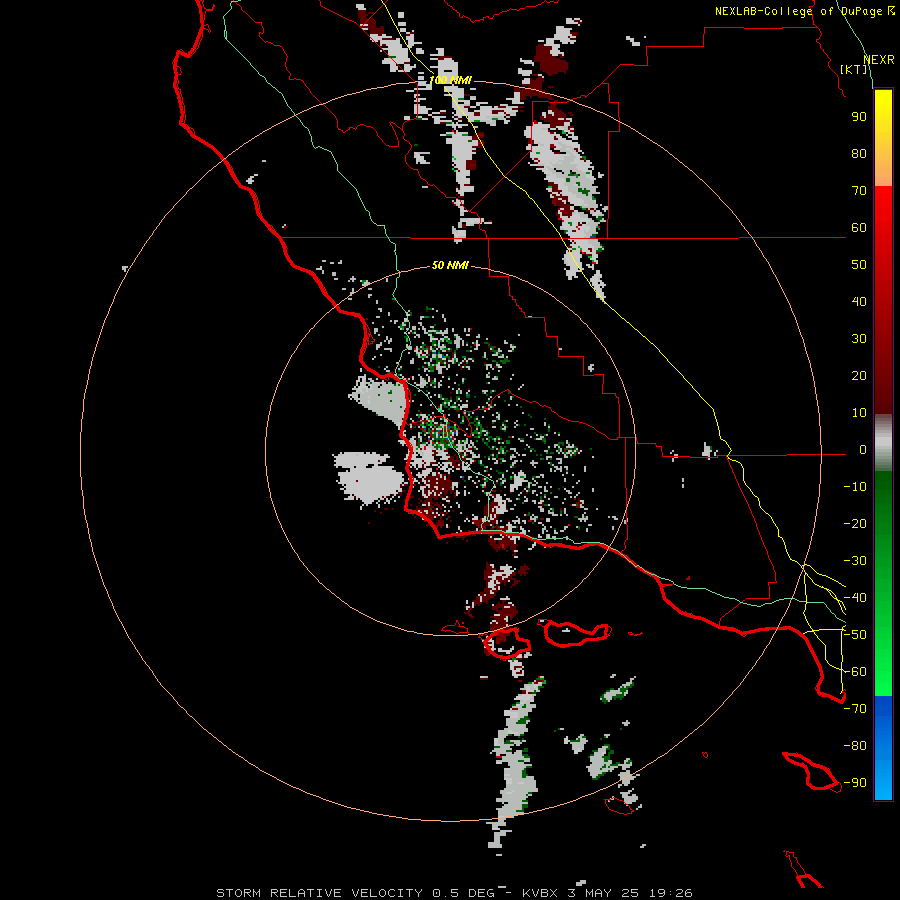Click the legend value -70
Image resolution: width=900 pixels, height=900 pixels.
[x=855, y=709]
